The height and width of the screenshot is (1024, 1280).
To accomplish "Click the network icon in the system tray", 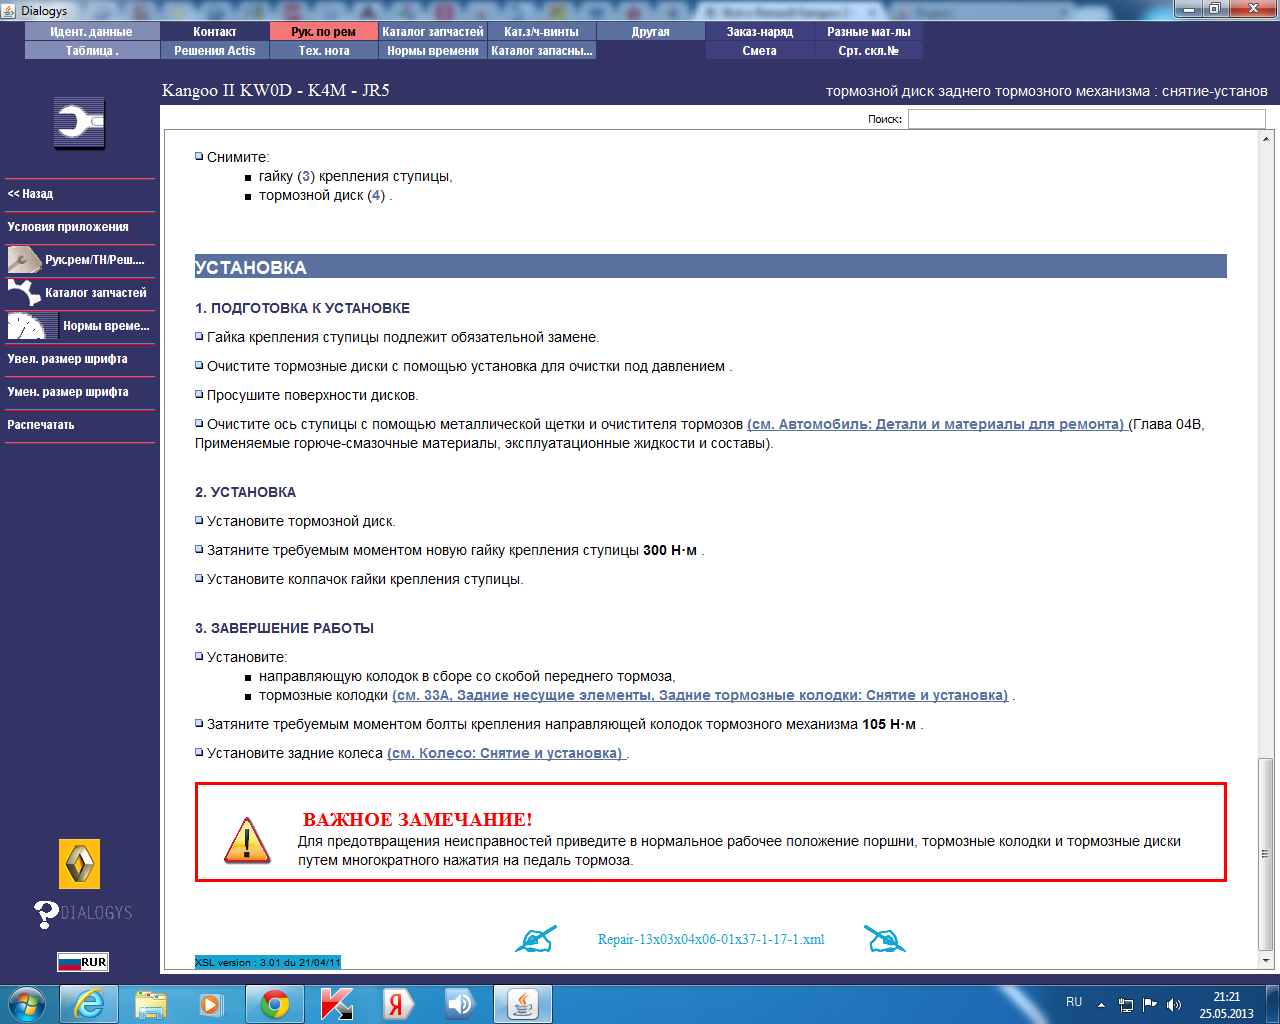I will click(1126, 1005).
